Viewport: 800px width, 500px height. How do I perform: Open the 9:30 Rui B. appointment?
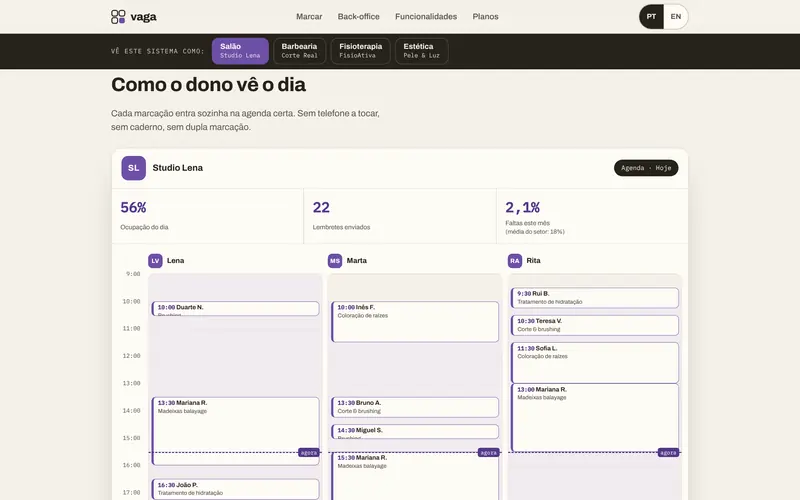click(x=595, y=298)
